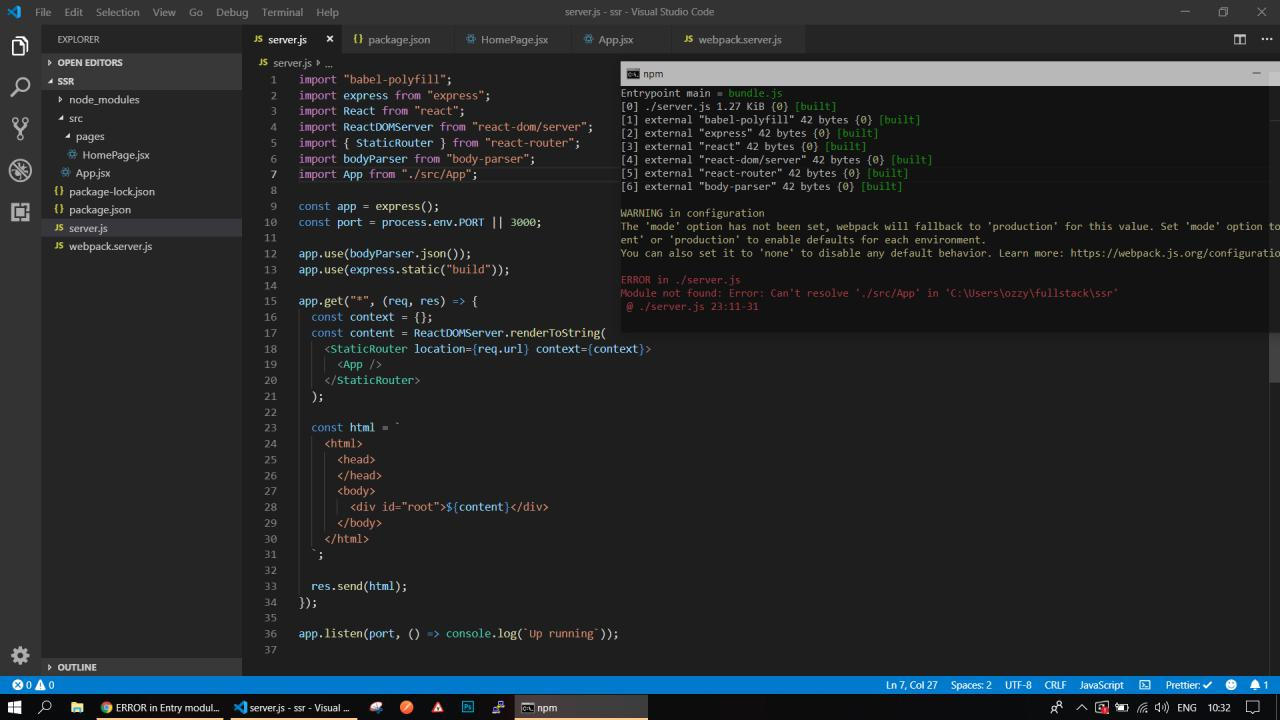Image resolution: width=1280 pixels, height=720 pixels.
Task: Change end of line sequence CRLF
Action: pos(1055,685)
